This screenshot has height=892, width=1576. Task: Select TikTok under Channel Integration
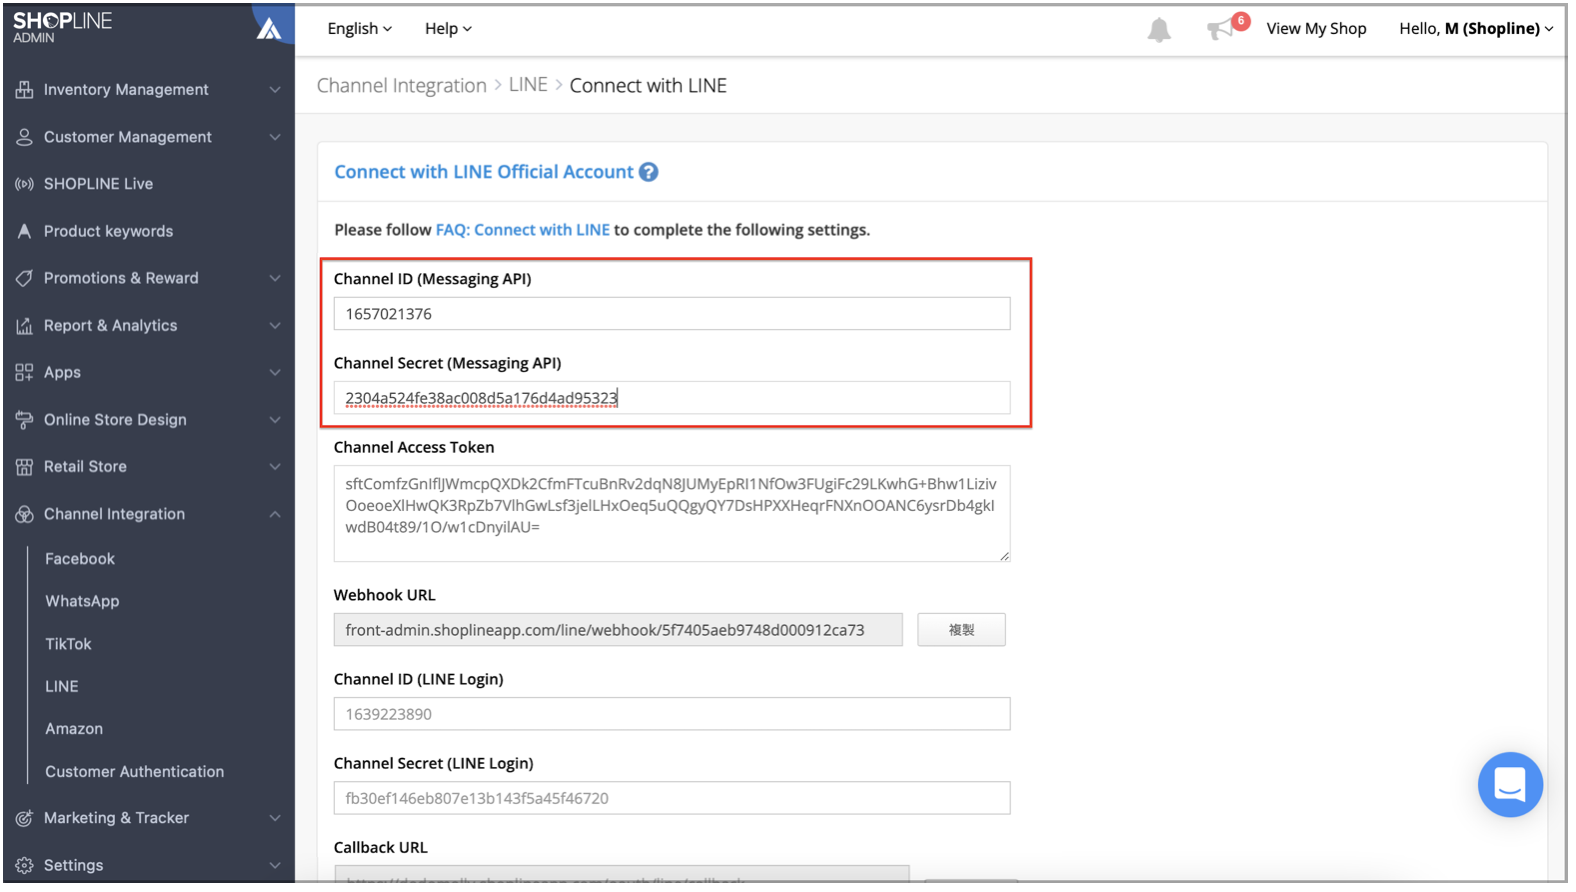[68, 644]
